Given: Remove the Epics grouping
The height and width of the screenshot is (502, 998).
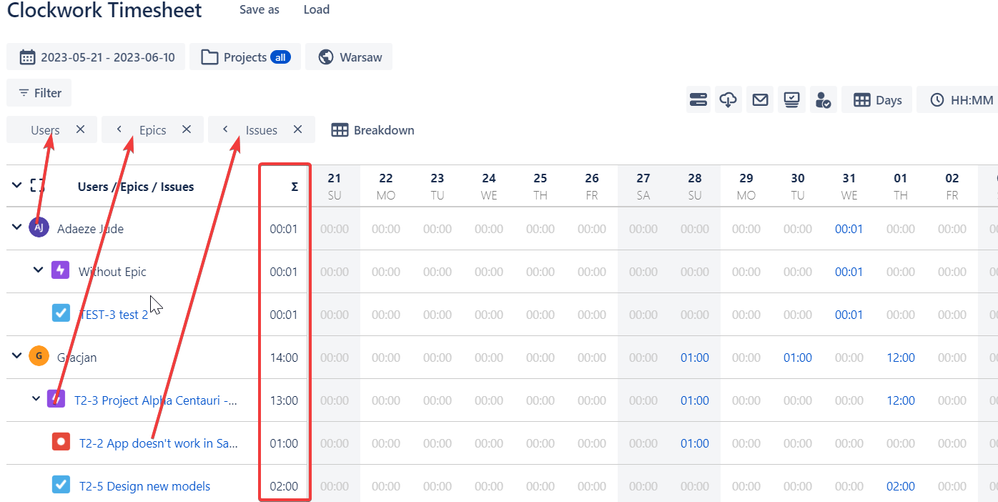Looking at the screenshot, I should (186, 129).
